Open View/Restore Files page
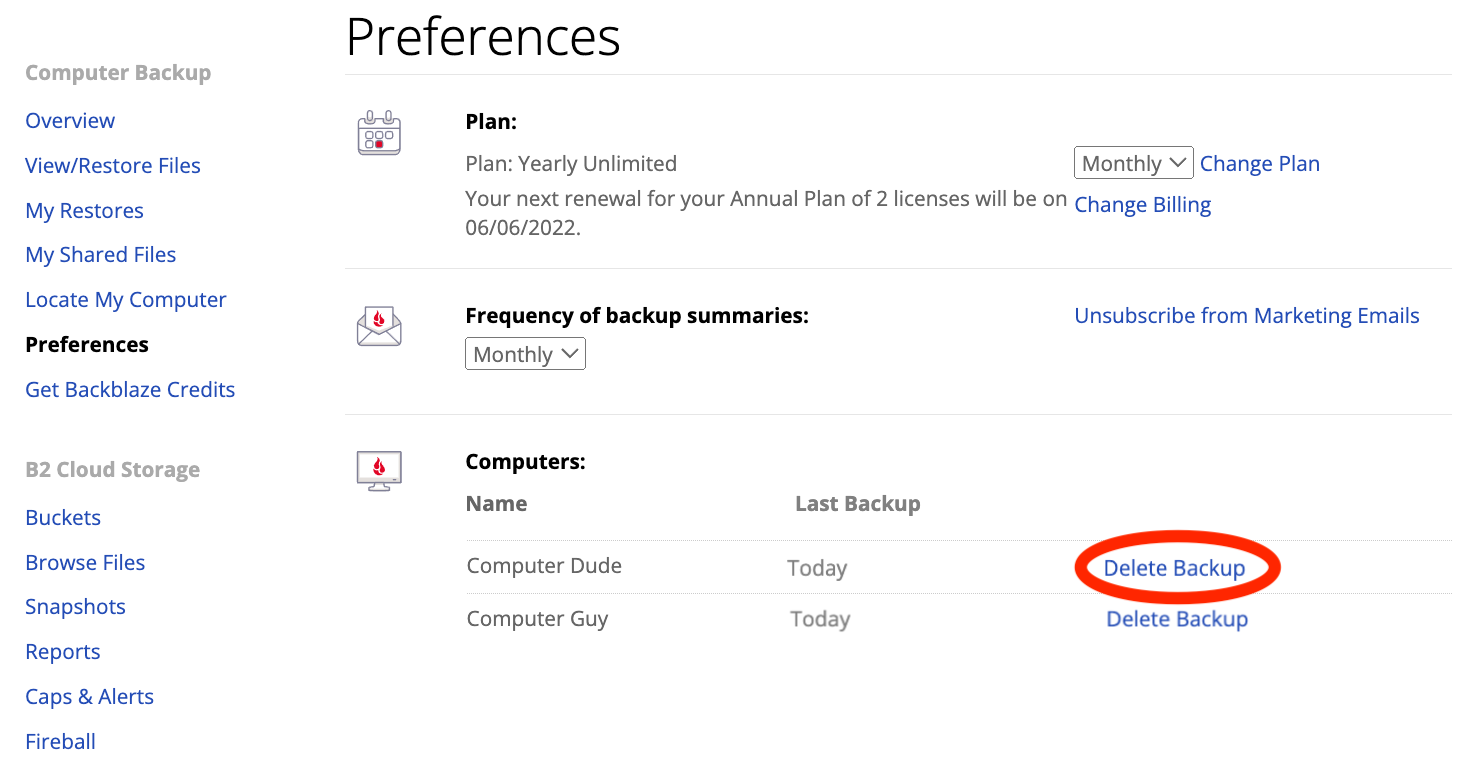Screen dimensions: 1474x769 tap(113, 166)
